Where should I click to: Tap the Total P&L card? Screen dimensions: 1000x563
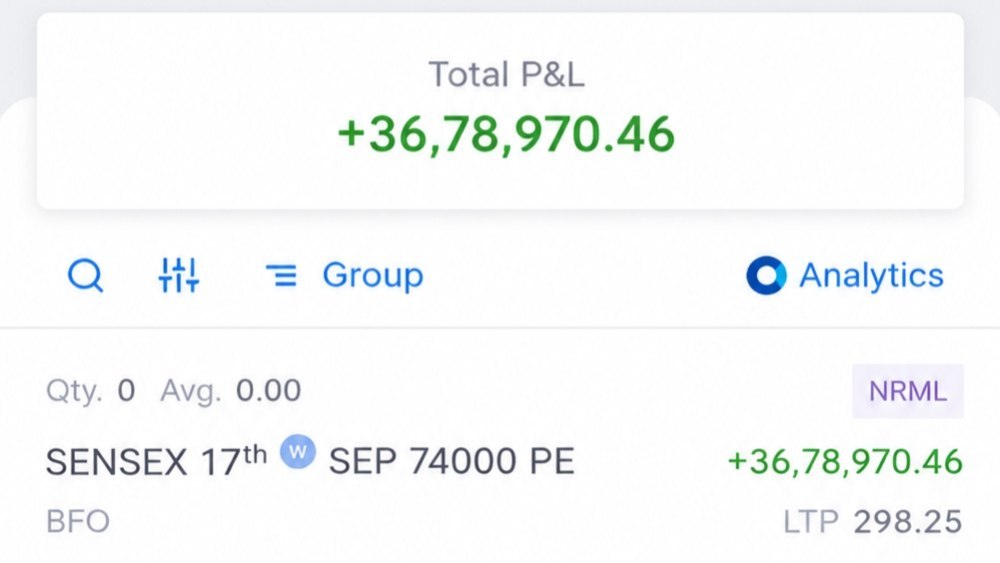501,110
